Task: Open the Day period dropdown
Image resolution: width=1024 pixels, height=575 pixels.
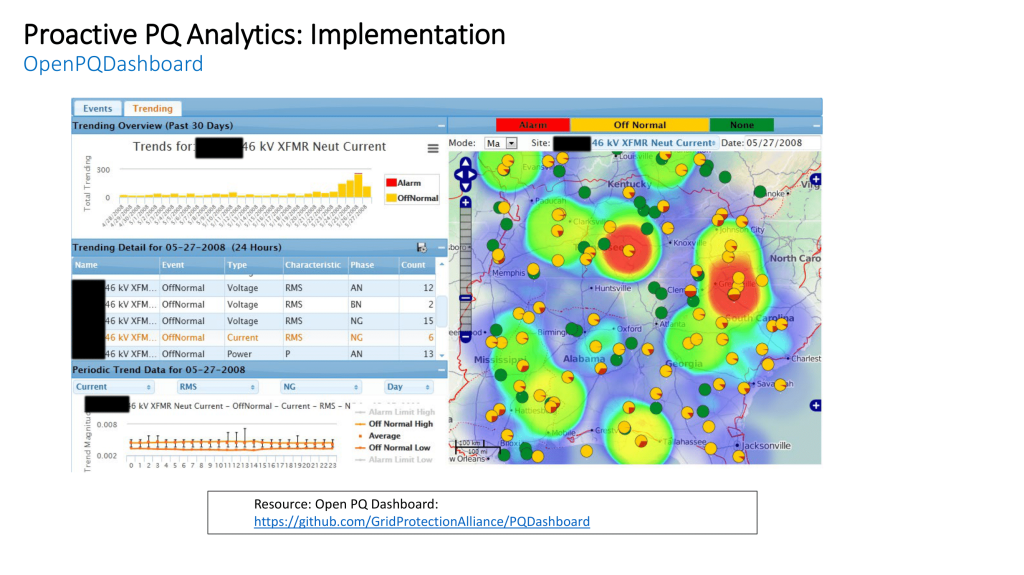Action: [x=408, y=386]
